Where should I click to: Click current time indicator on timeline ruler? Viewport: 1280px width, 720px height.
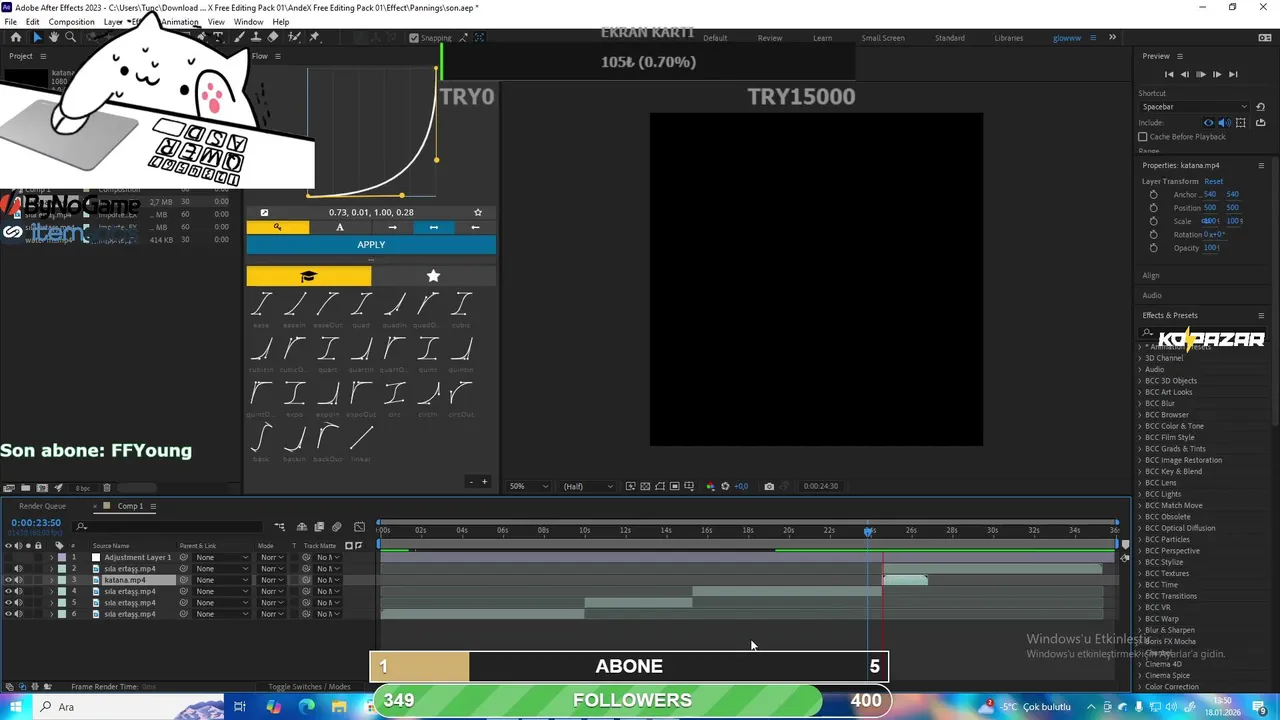[868, 531]
